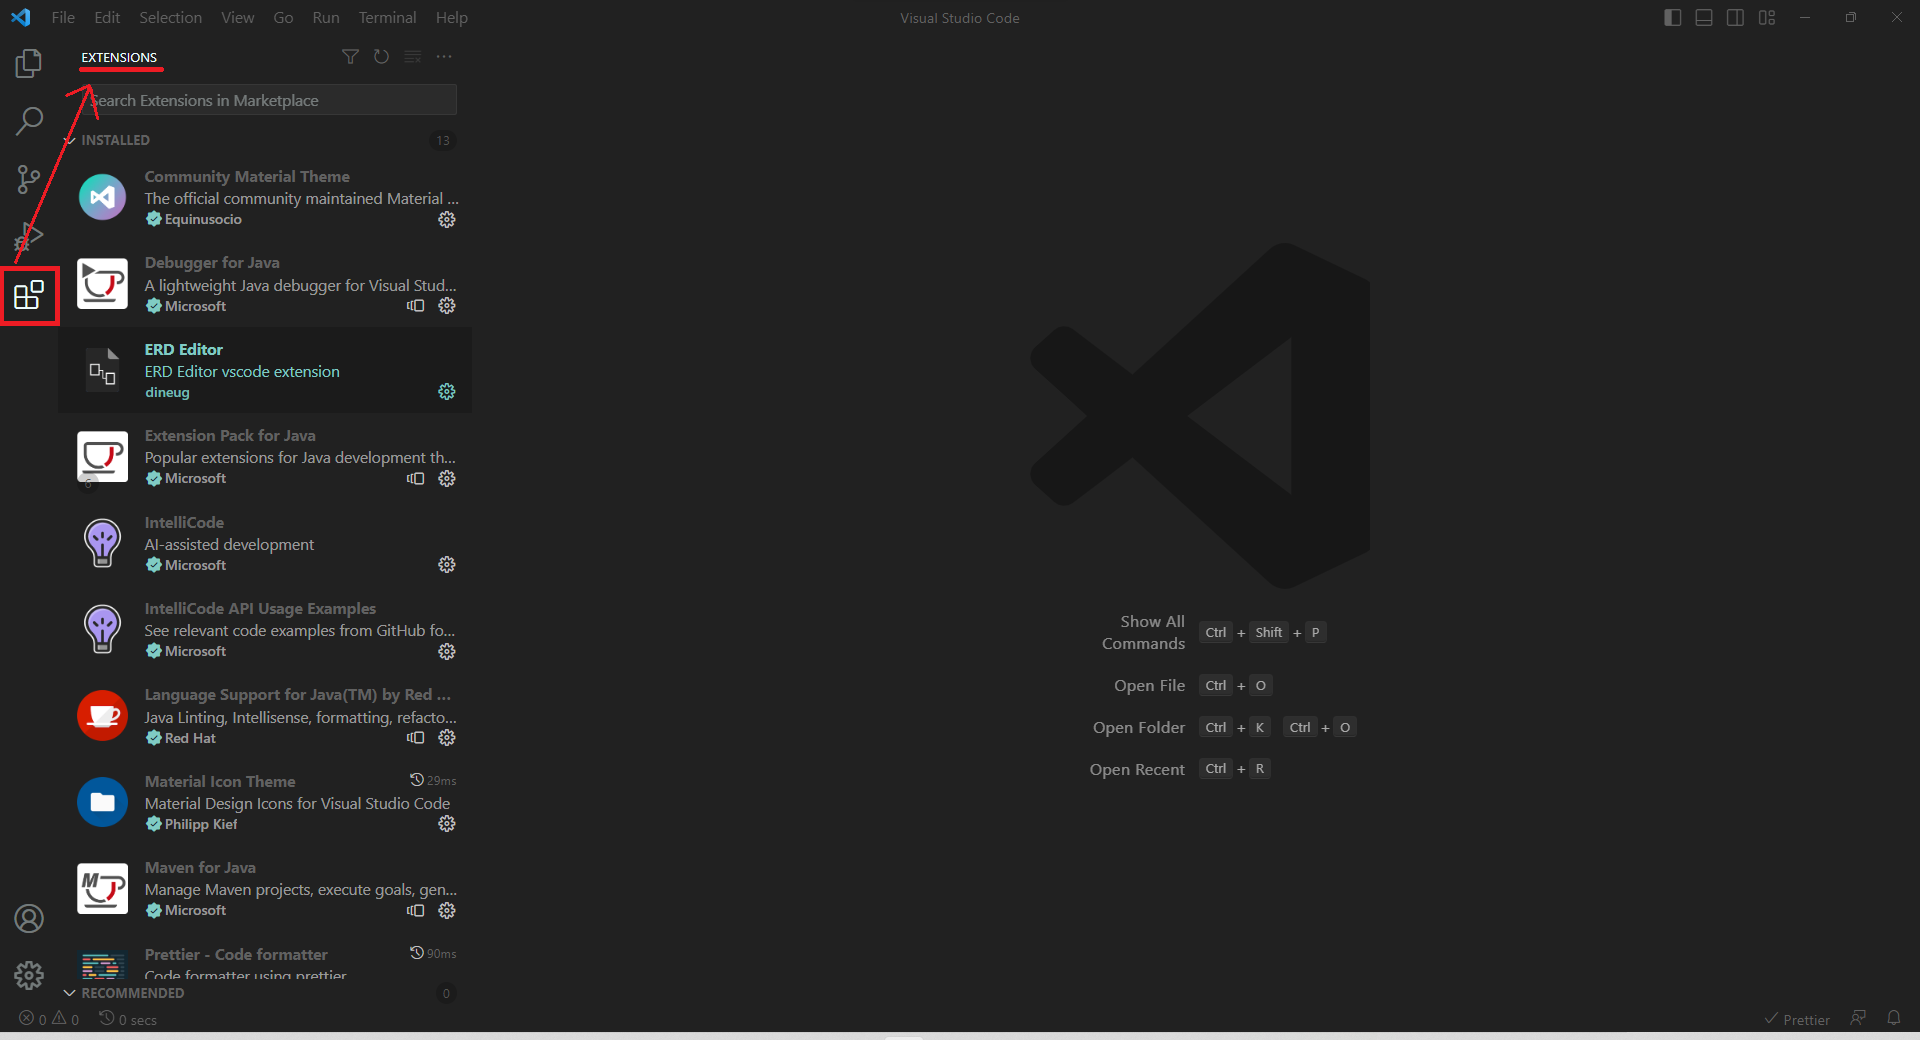Screen dimensions: 1920x1040
Task: Open gear menu for IntelliCode API Usage Examples
Action: (x=447, y=652)
